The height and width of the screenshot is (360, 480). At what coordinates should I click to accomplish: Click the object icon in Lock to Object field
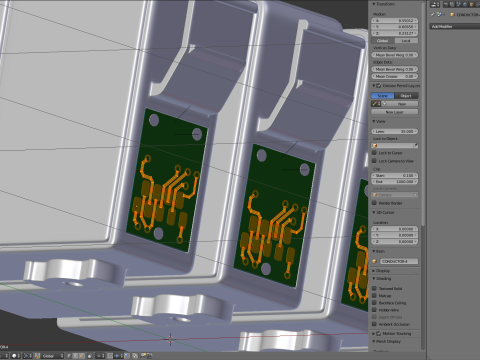[375, 145]
